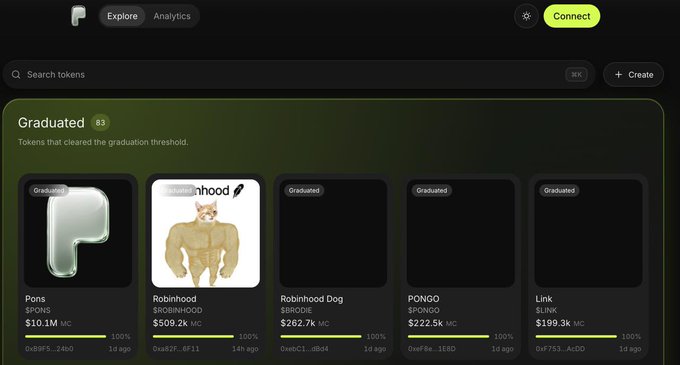This screenshot has width=680, height=365.
Task: Click the $PONS ticker
Action: (x=38, y=310)
